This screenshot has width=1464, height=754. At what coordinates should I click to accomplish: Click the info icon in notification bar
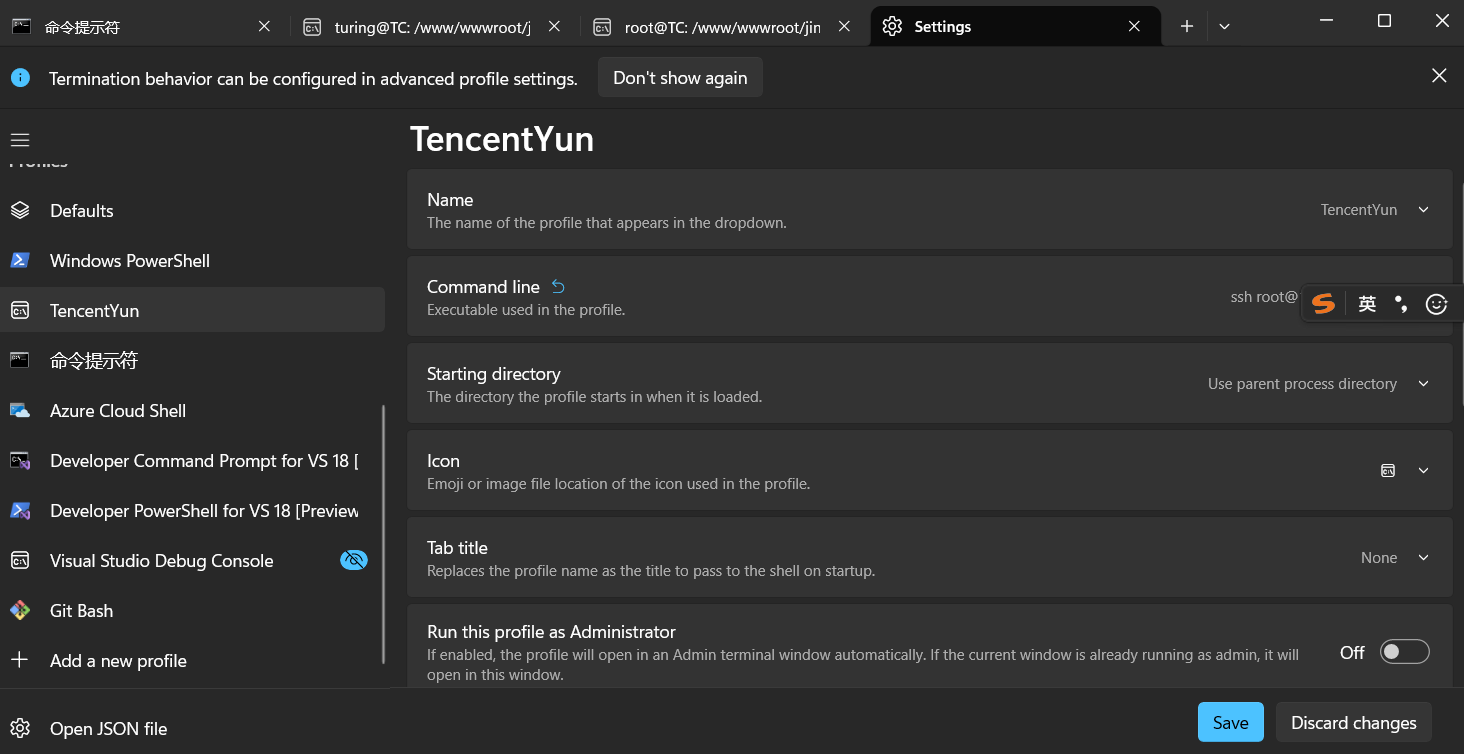pyautogui.click(x=20, y=78)
